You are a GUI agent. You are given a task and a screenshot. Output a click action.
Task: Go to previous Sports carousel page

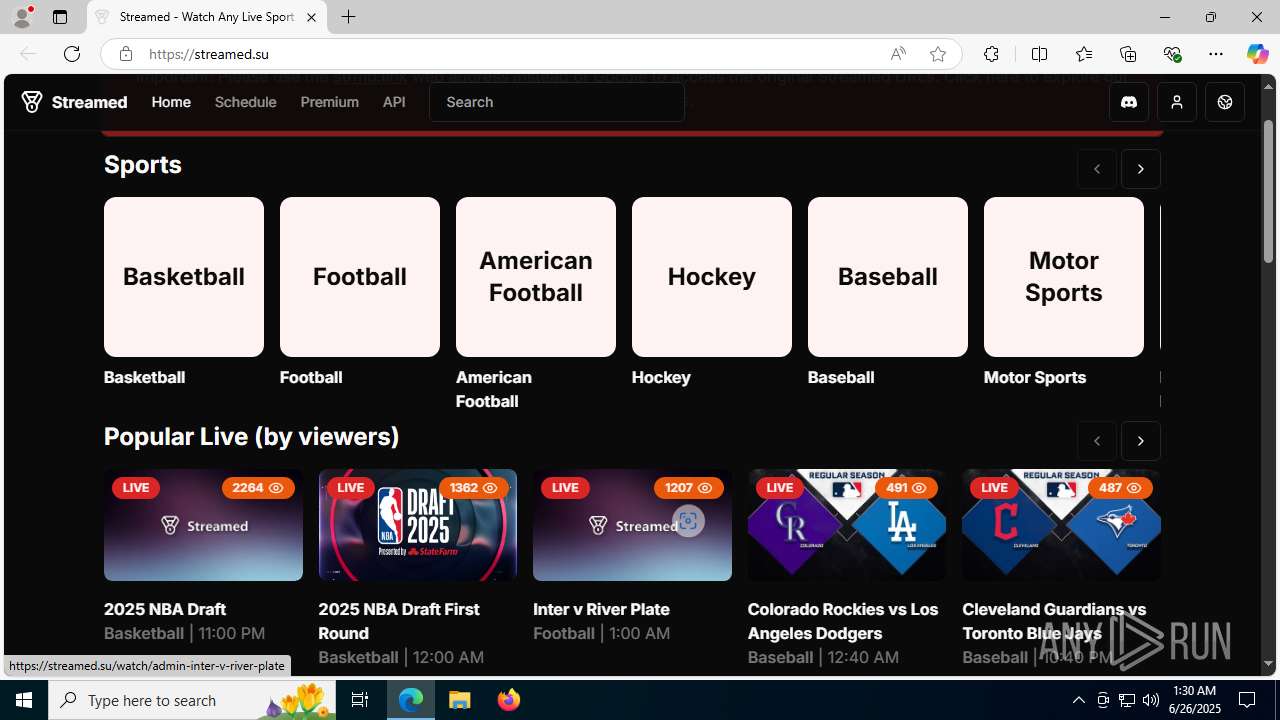tap(1097, 169)
